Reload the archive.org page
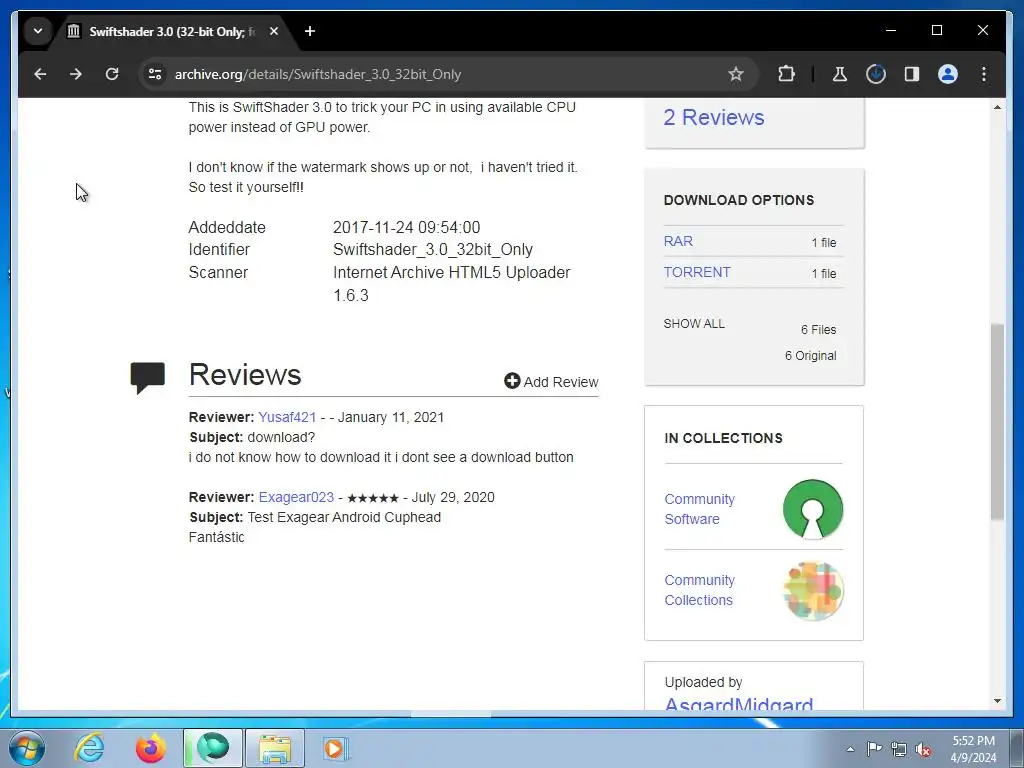The height and width of the screenshot is (768, 1024). [x=112, y=74]
